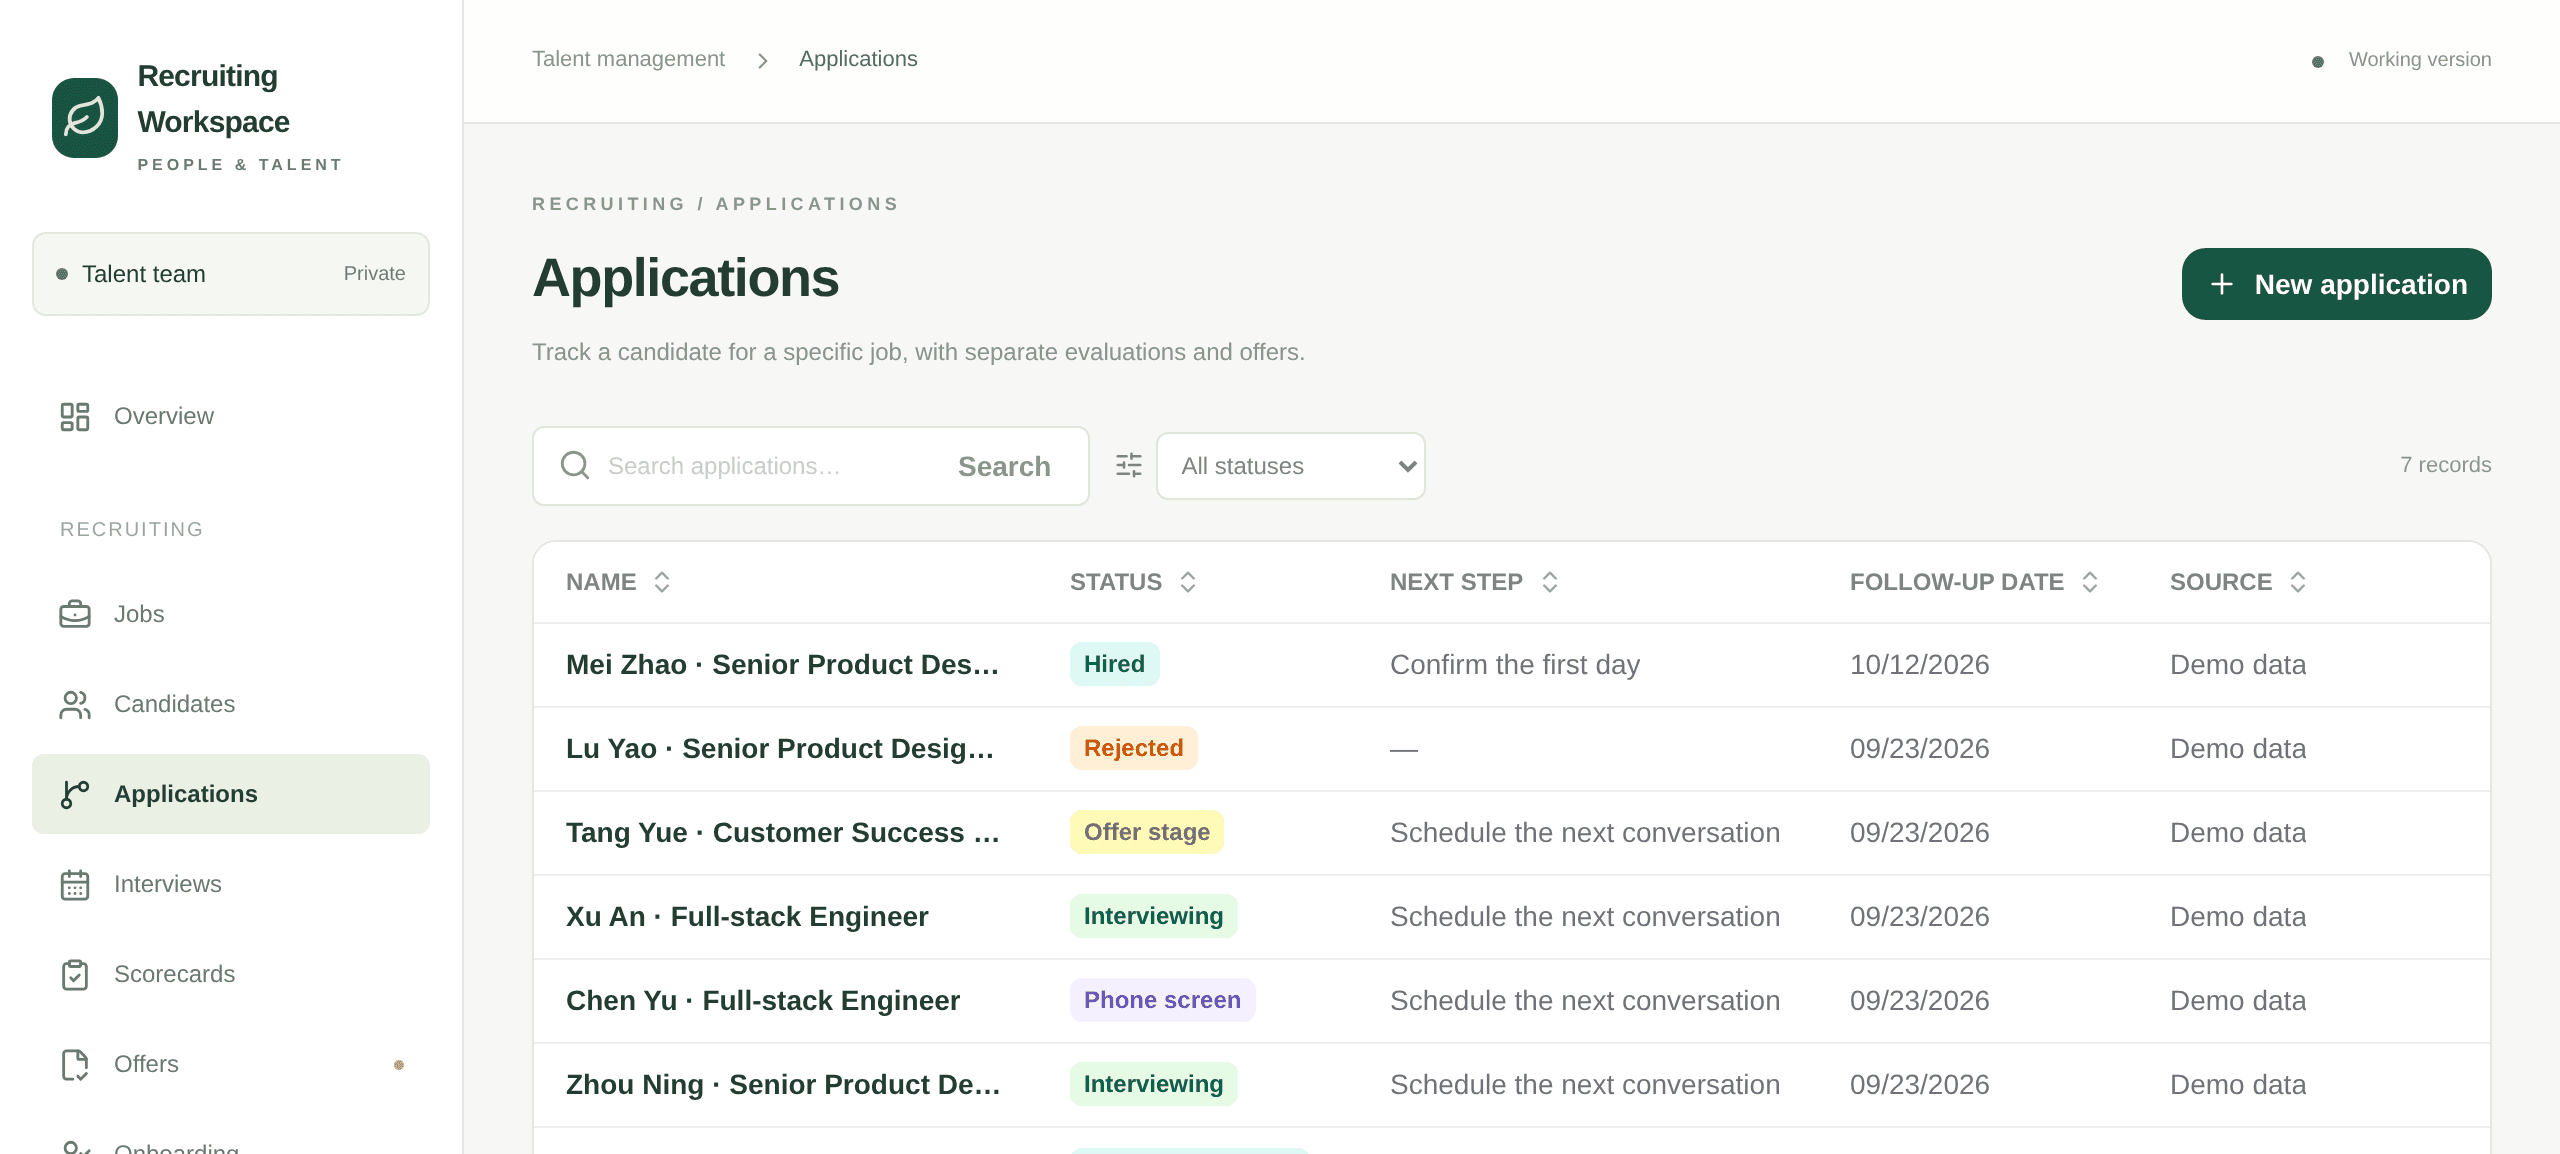Sort by Source column arrows
Image resolution: width=2560 pixels, height=1154 pixels.
(x=2298, y=582)
